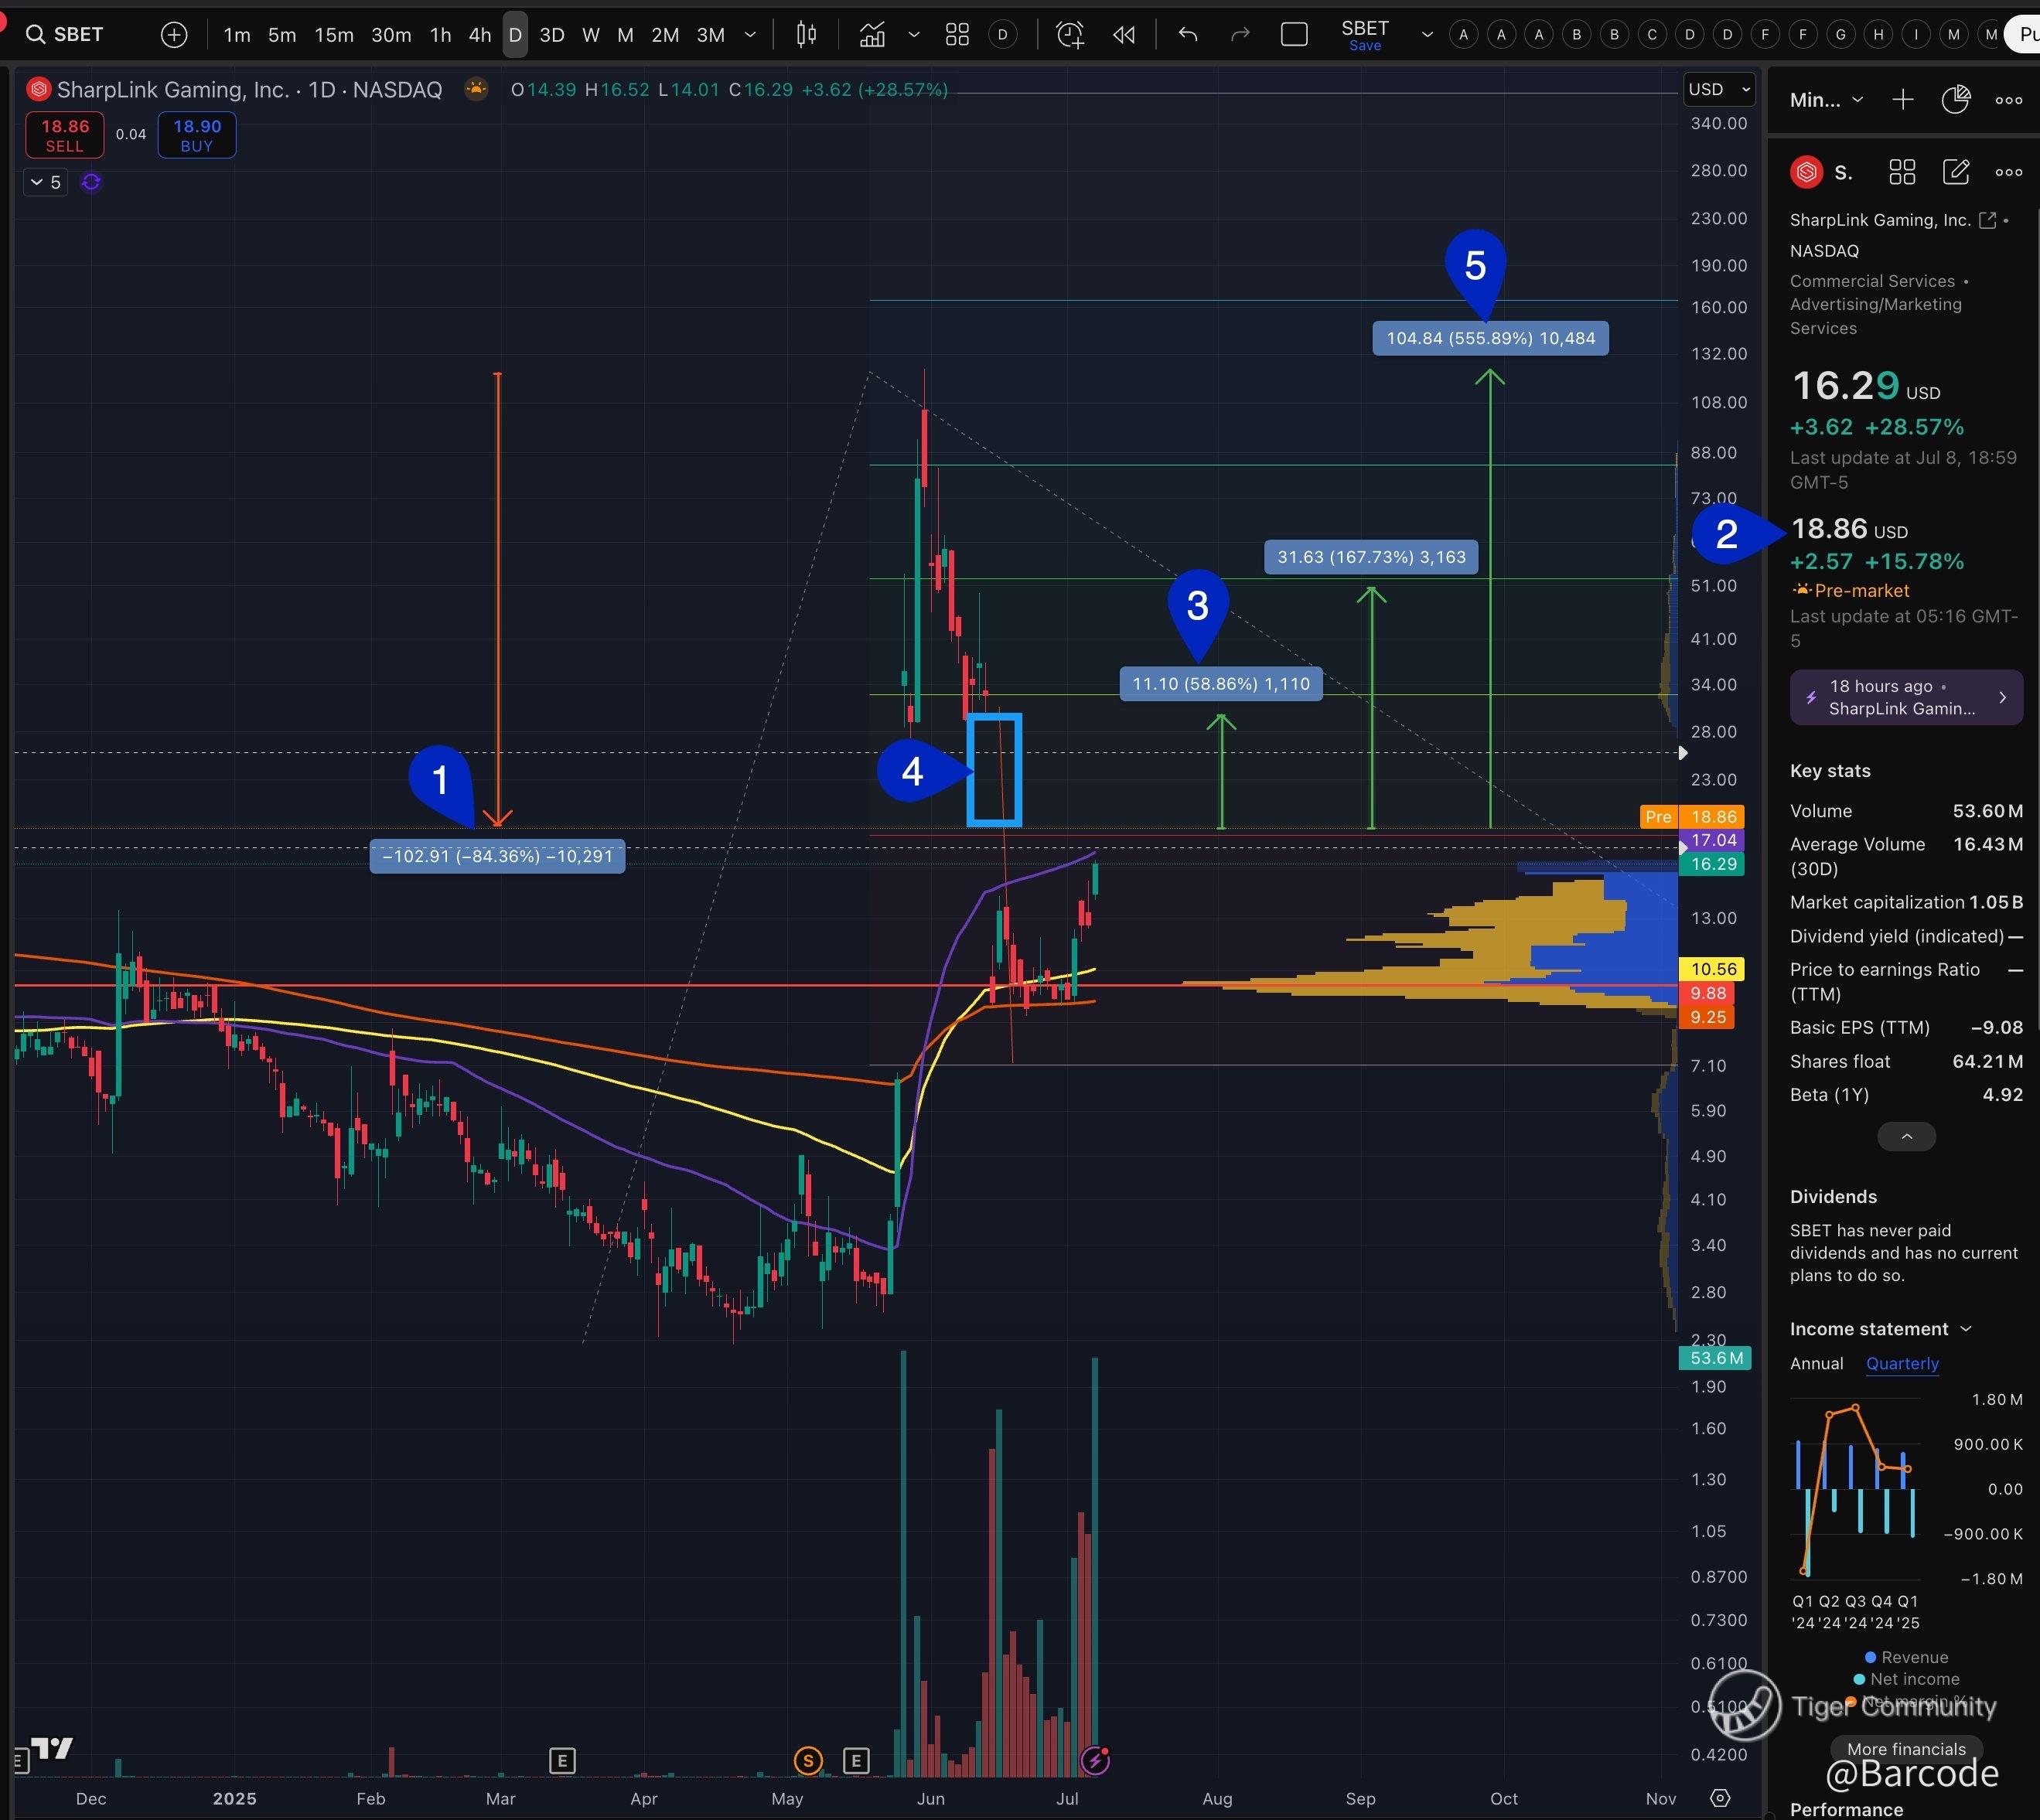2040x1820 pixels.
Task: Click the earnings E marker near May
Action: [x=856, y=1760]
